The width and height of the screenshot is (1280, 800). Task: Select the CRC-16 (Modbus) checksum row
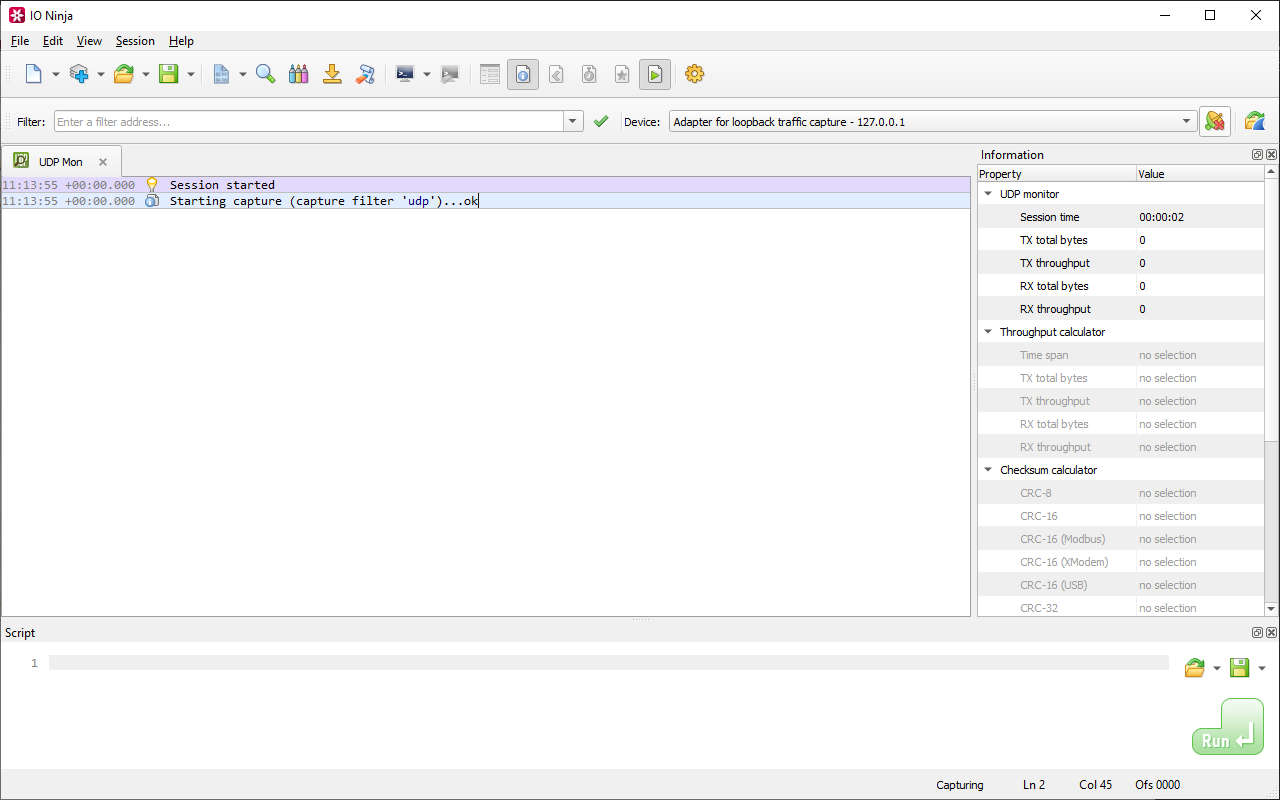(1121, 539)
